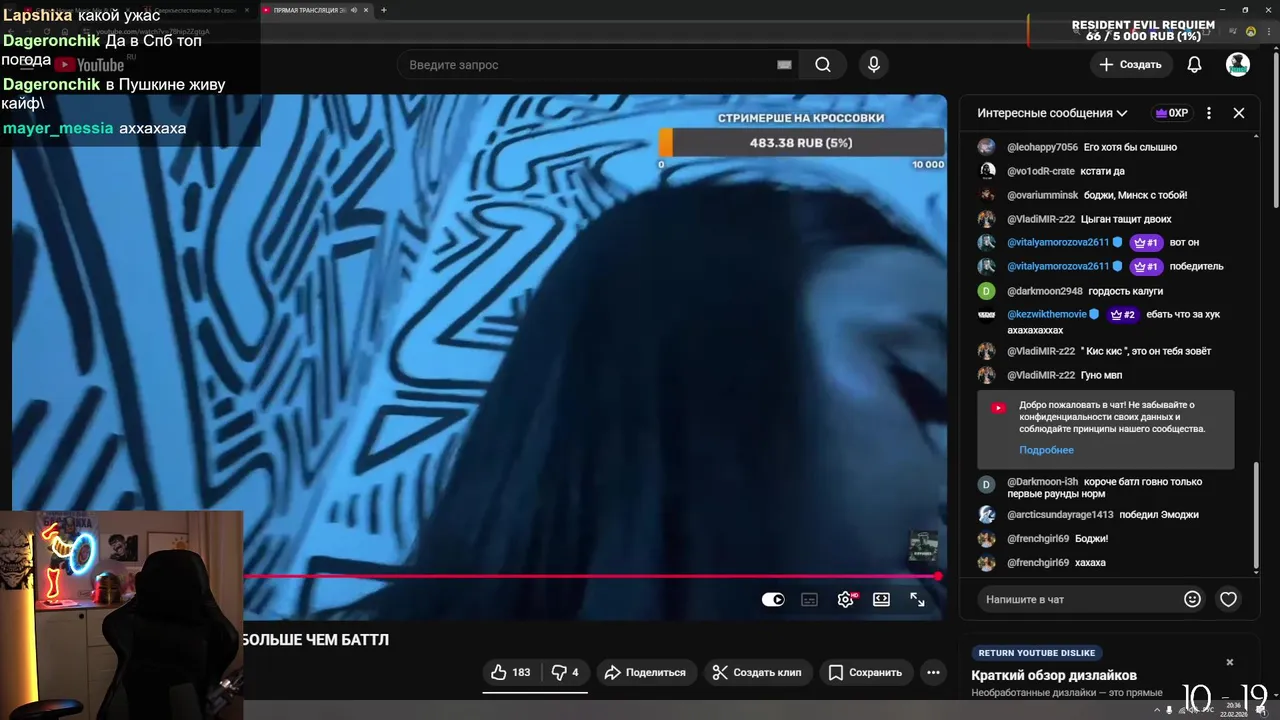1280x720 pixels.
Task: Click the YouTube logo
Action: (90, 65)
